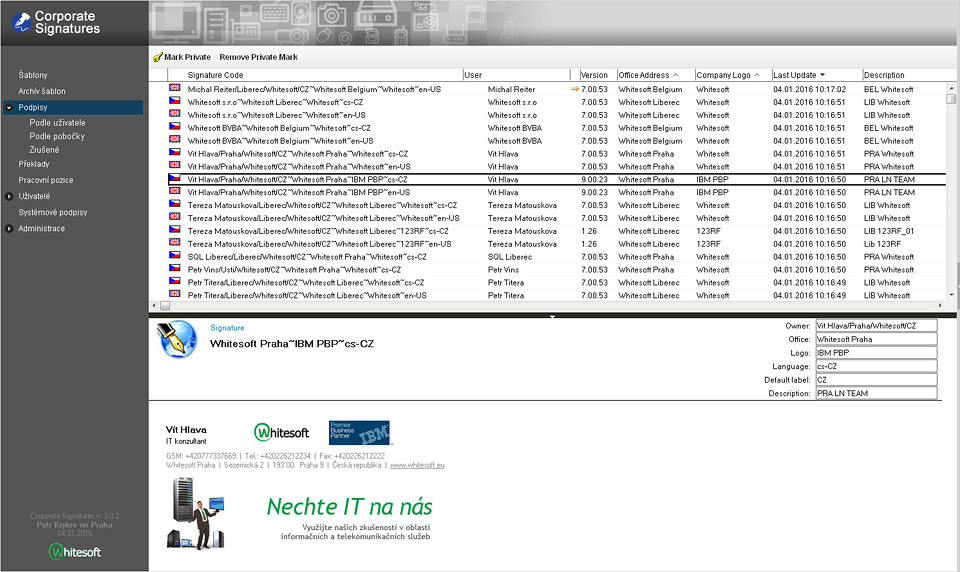
Task: Click the Description input field
Action: (875, 394)
